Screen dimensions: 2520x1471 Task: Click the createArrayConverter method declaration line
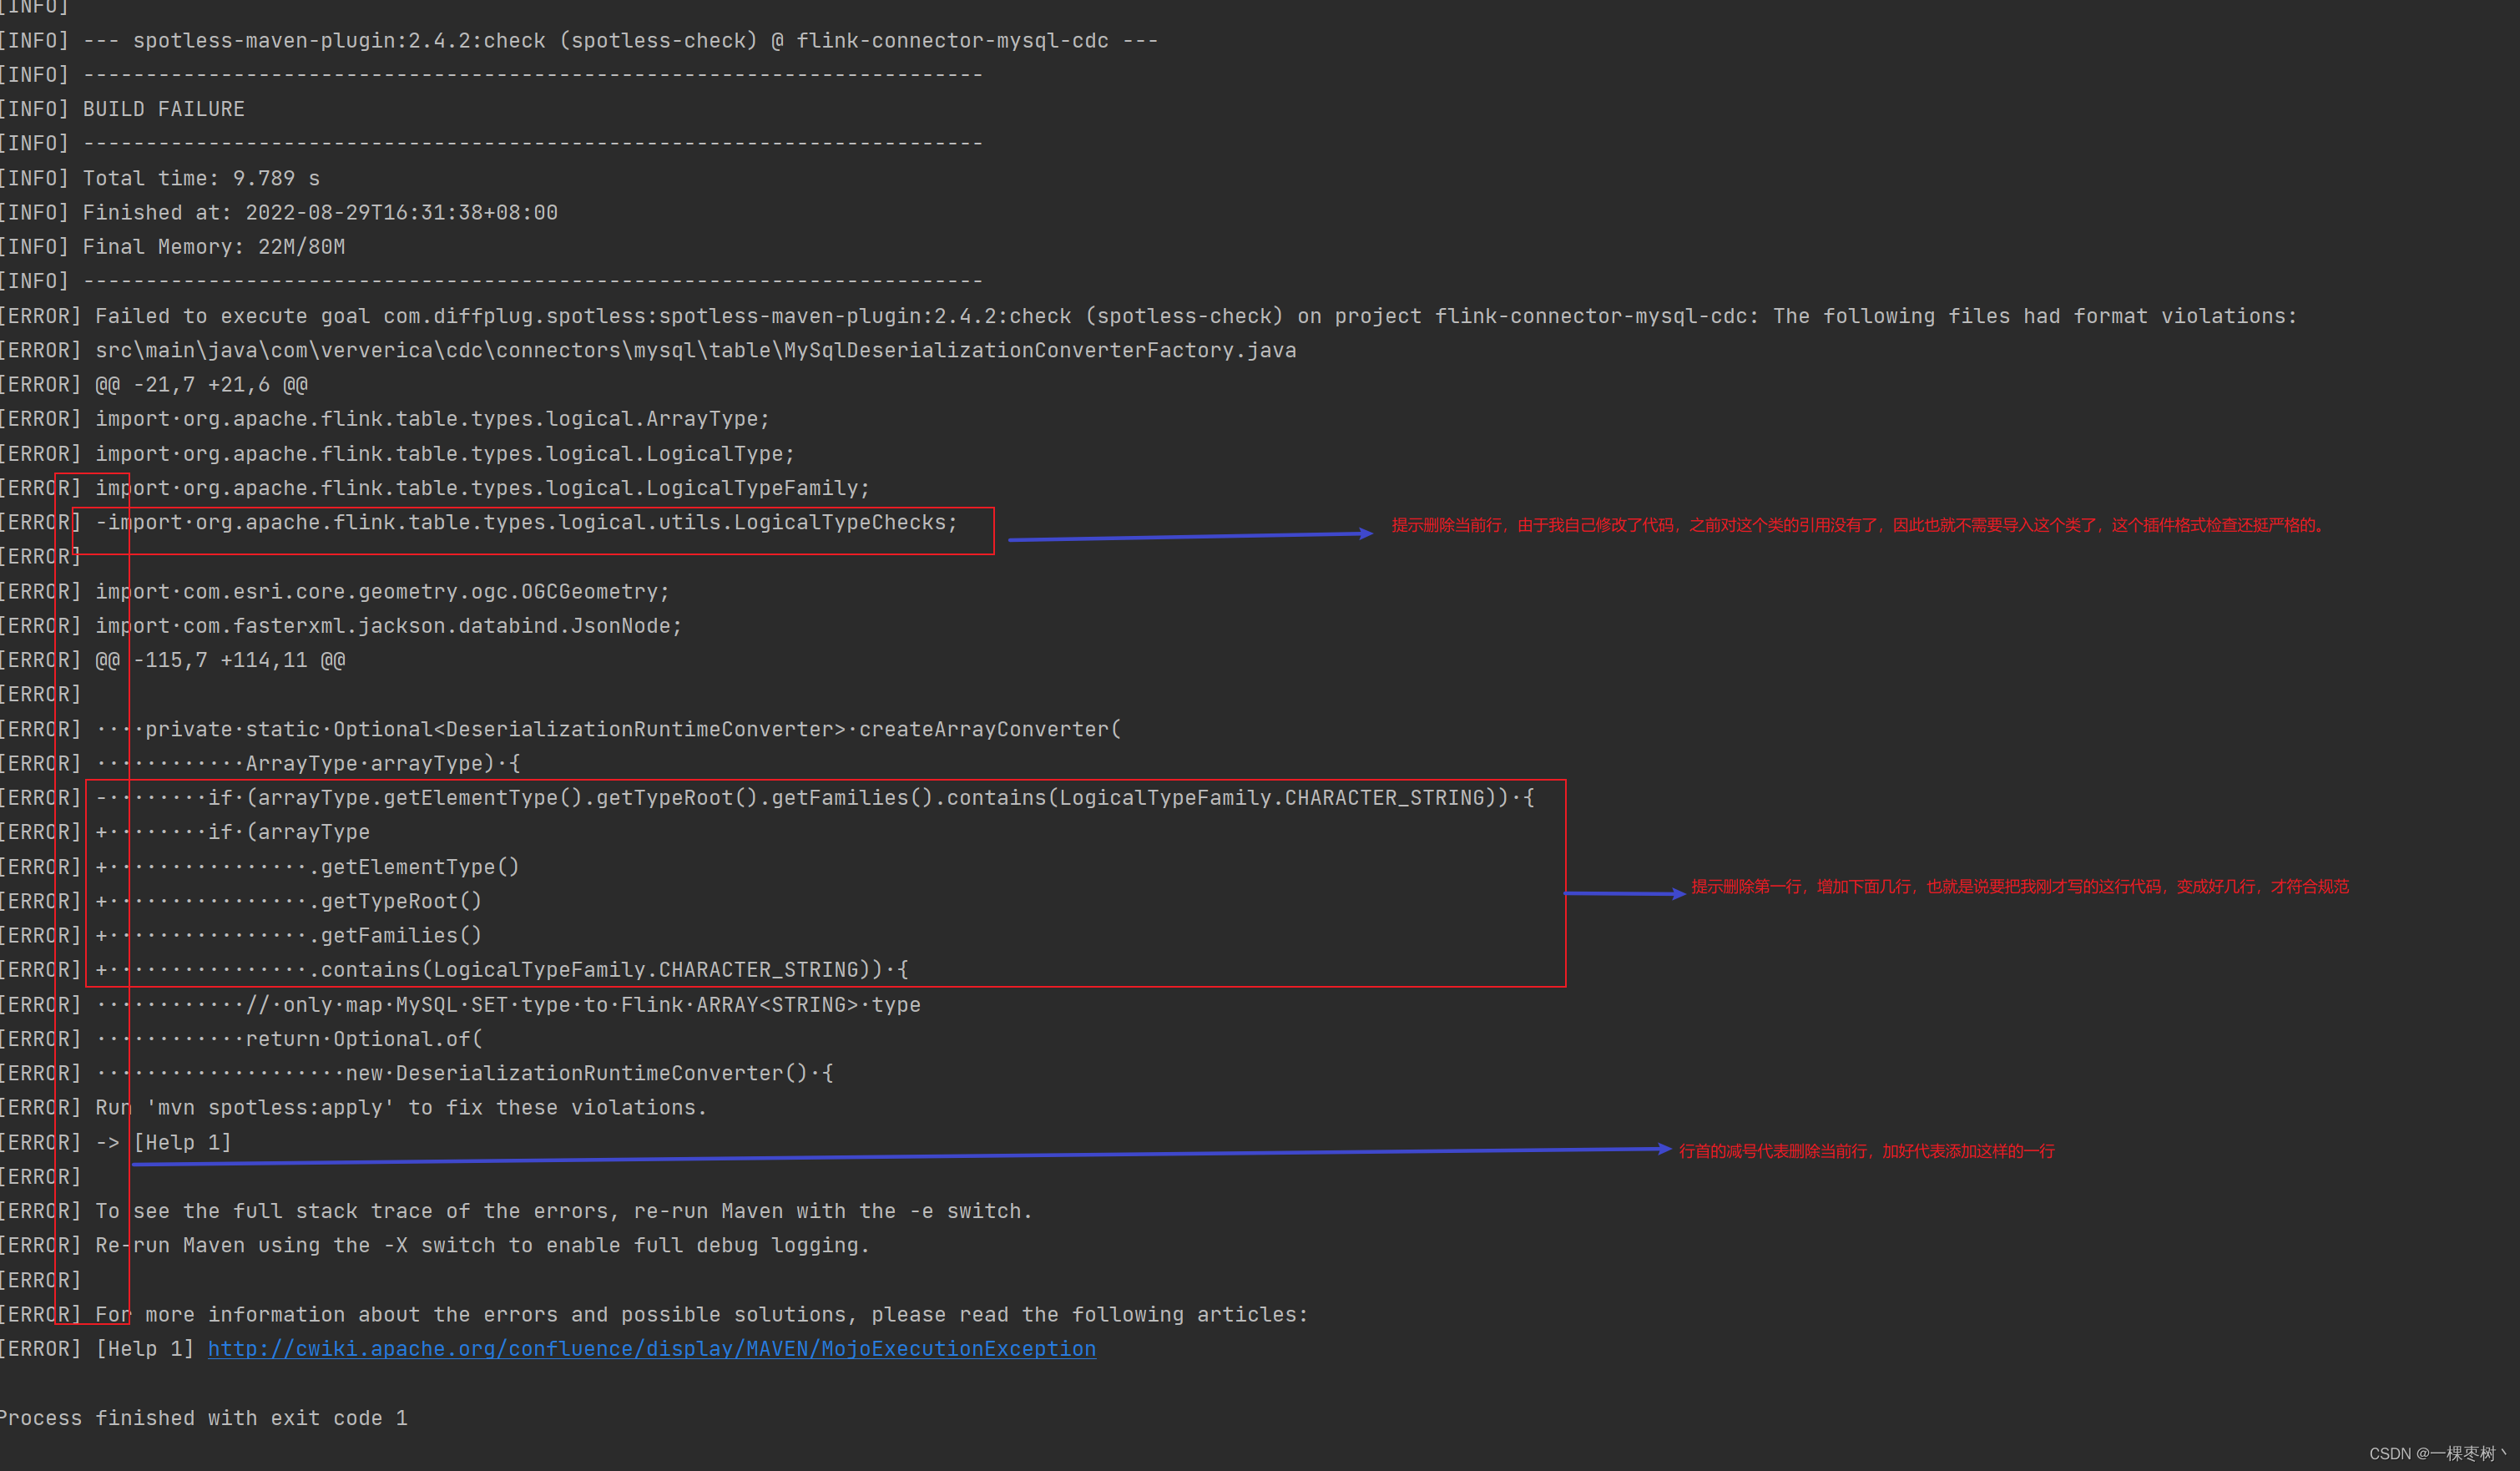[561, 729]
